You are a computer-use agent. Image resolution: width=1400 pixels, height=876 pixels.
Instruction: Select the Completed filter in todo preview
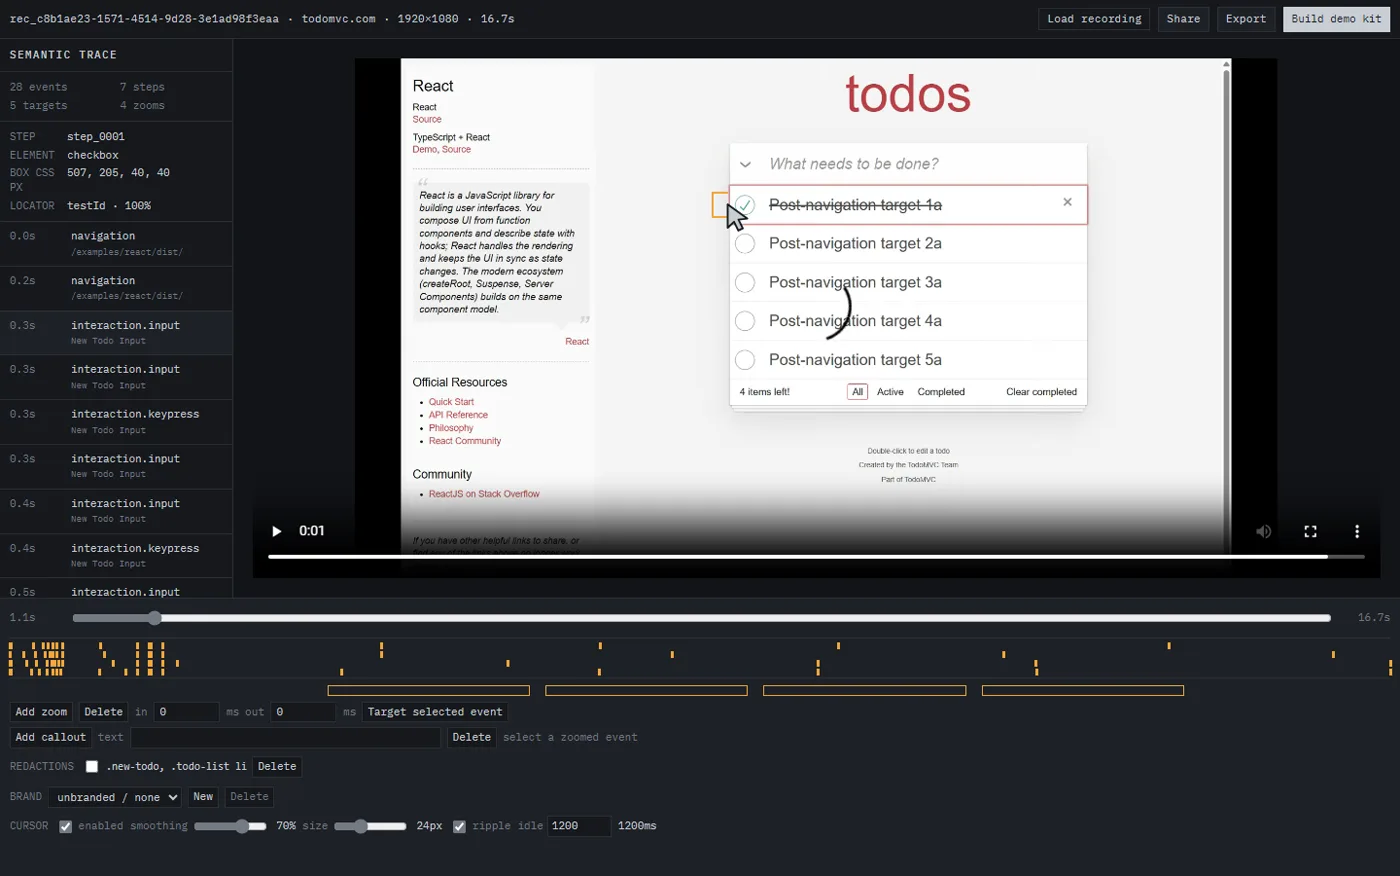[941, 392]
